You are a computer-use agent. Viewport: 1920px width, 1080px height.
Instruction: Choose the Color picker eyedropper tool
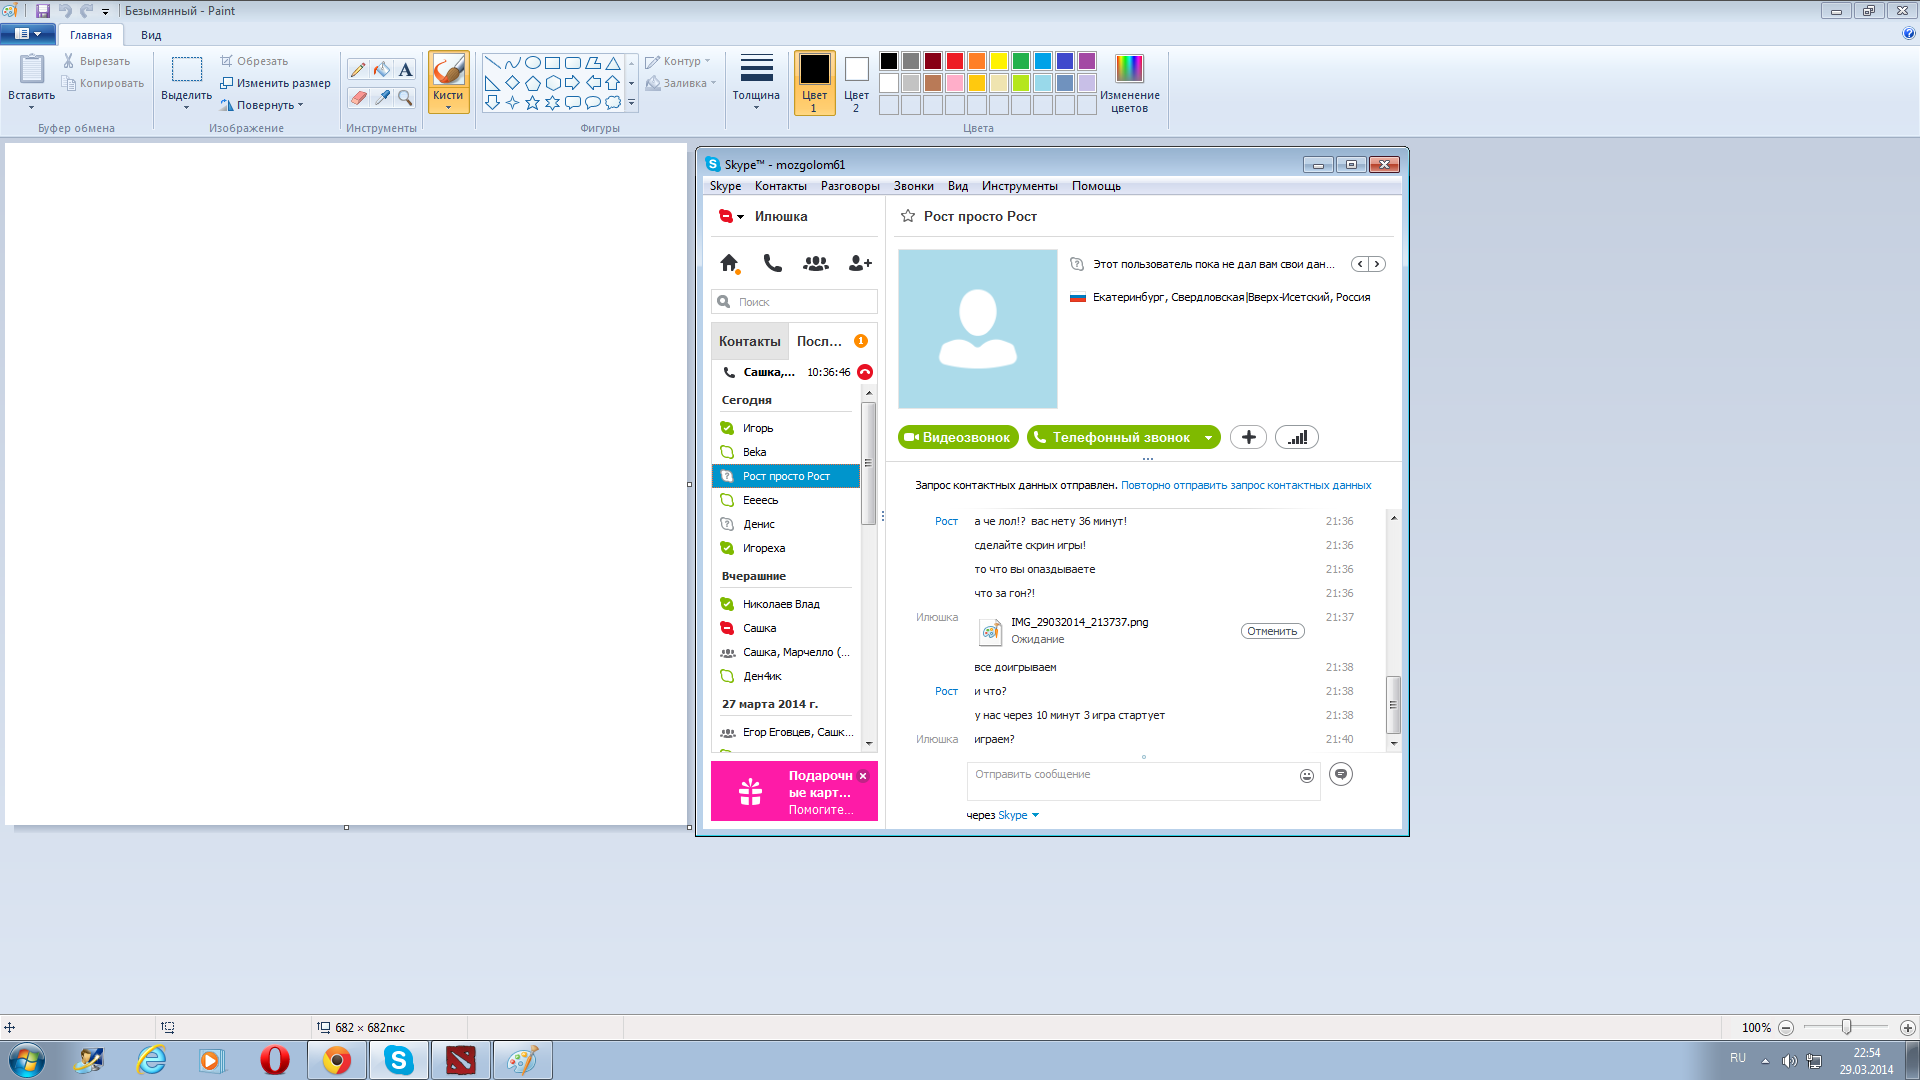tap(381, 98)
